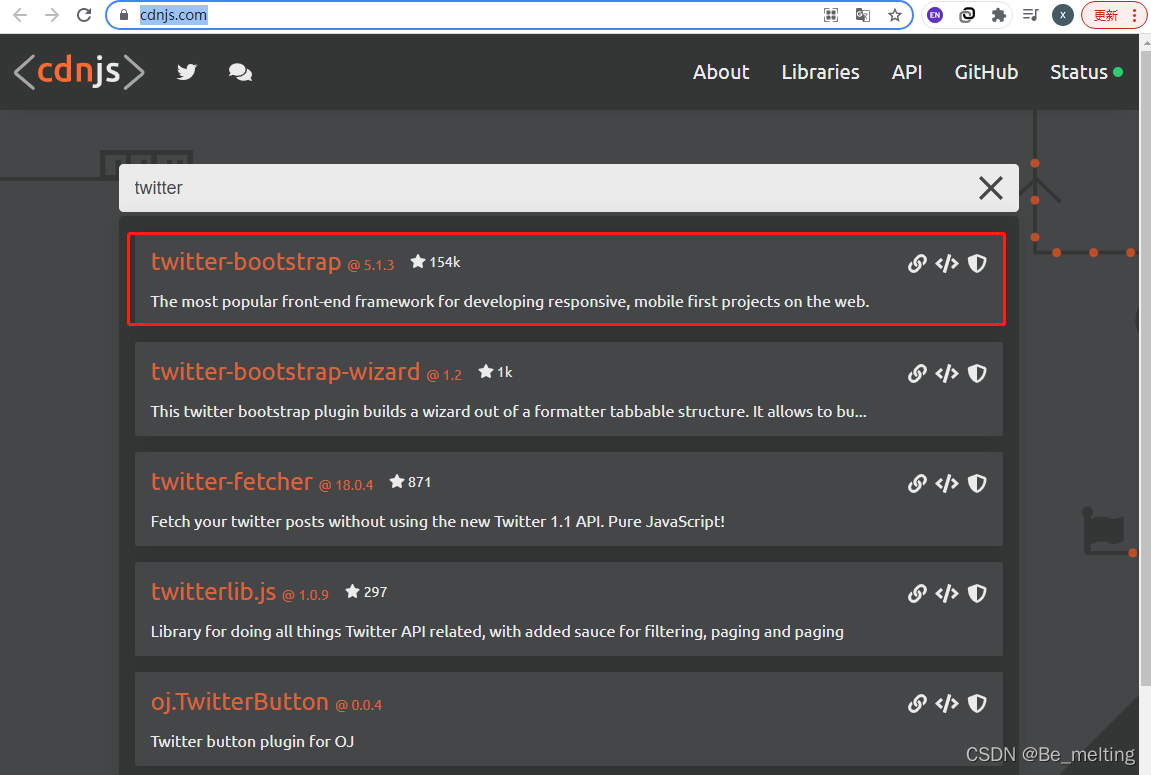Open the twitter-bootstrap library
1151x775 pixels.
point(246,261)
